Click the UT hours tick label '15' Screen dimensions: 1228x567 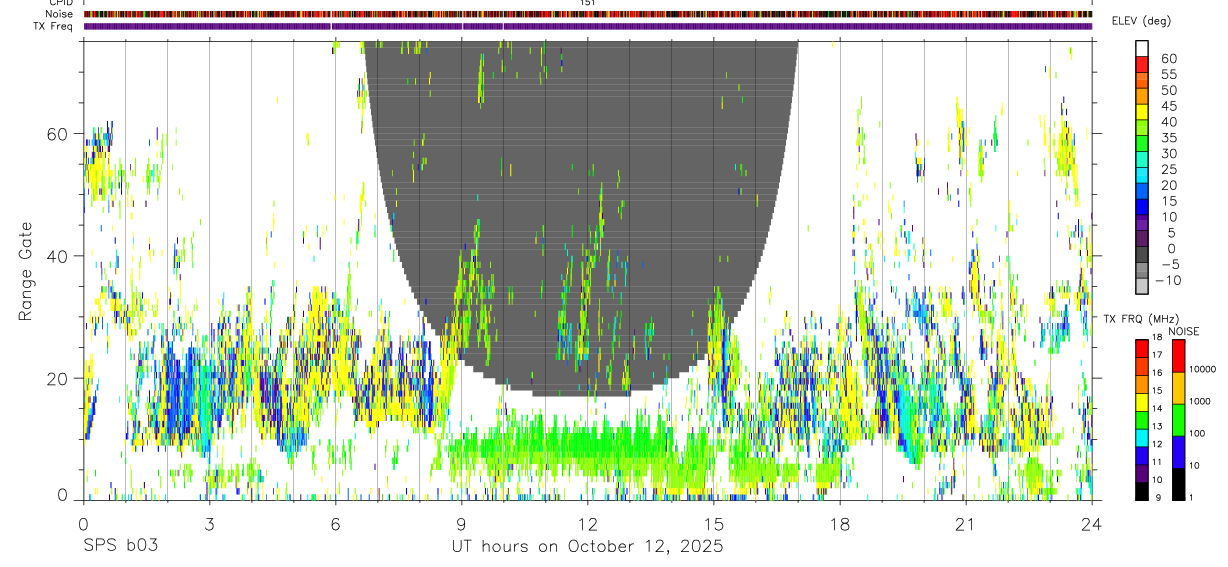pos(713,524)
